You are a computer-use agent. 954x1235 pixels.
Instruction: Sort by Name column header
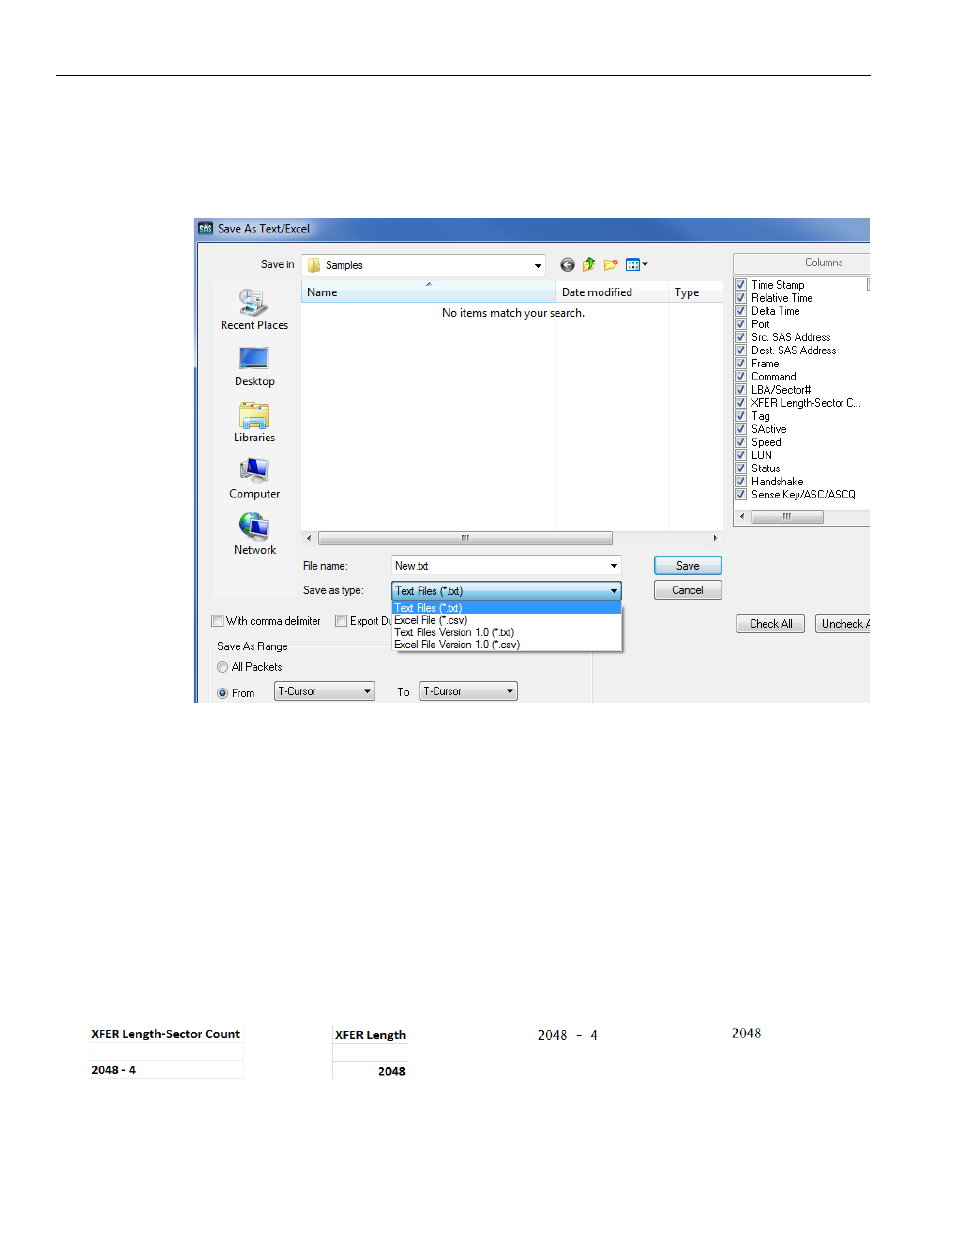[428, 292]
